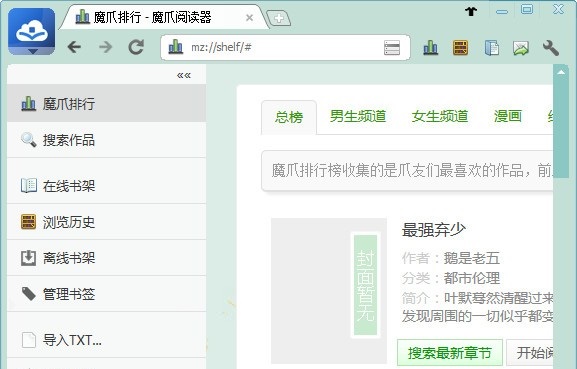Open 在线书架 in sidebar
Viewport: 577px width, 369px height.
pyautogui.click(x=106, y=185)
